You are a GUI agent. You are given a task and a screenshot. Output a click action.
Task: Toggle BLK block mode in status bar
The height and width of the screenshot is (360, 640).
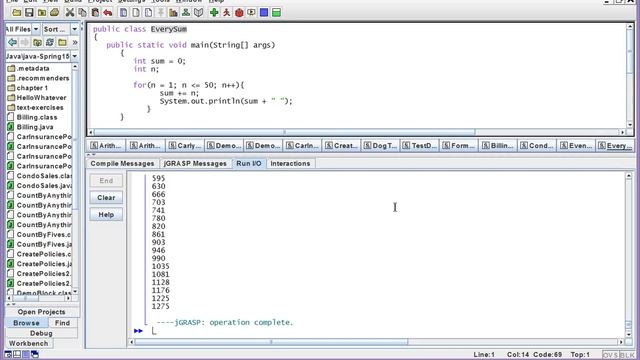pyautogui.click(x=627, y=355)
